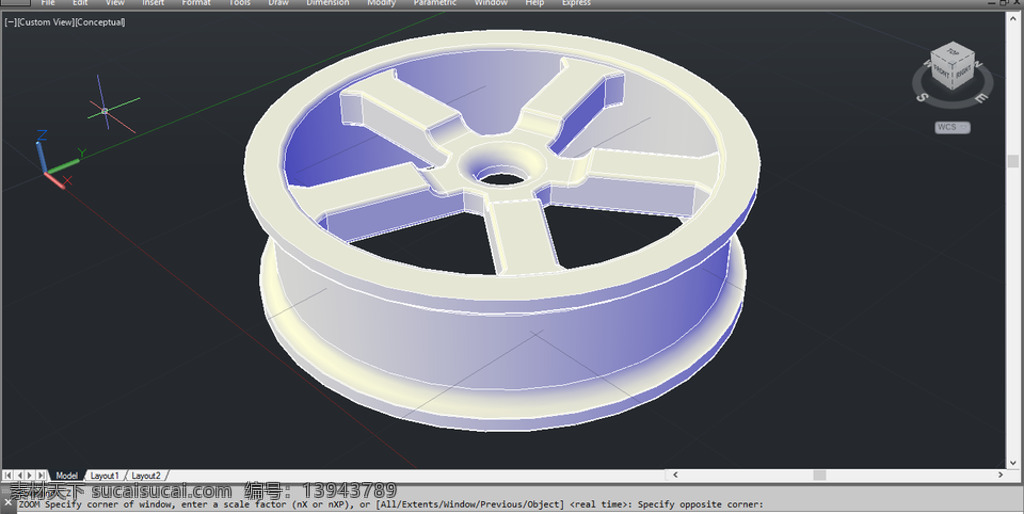
Task: Open the Modify menu
Action: (381, 3)
